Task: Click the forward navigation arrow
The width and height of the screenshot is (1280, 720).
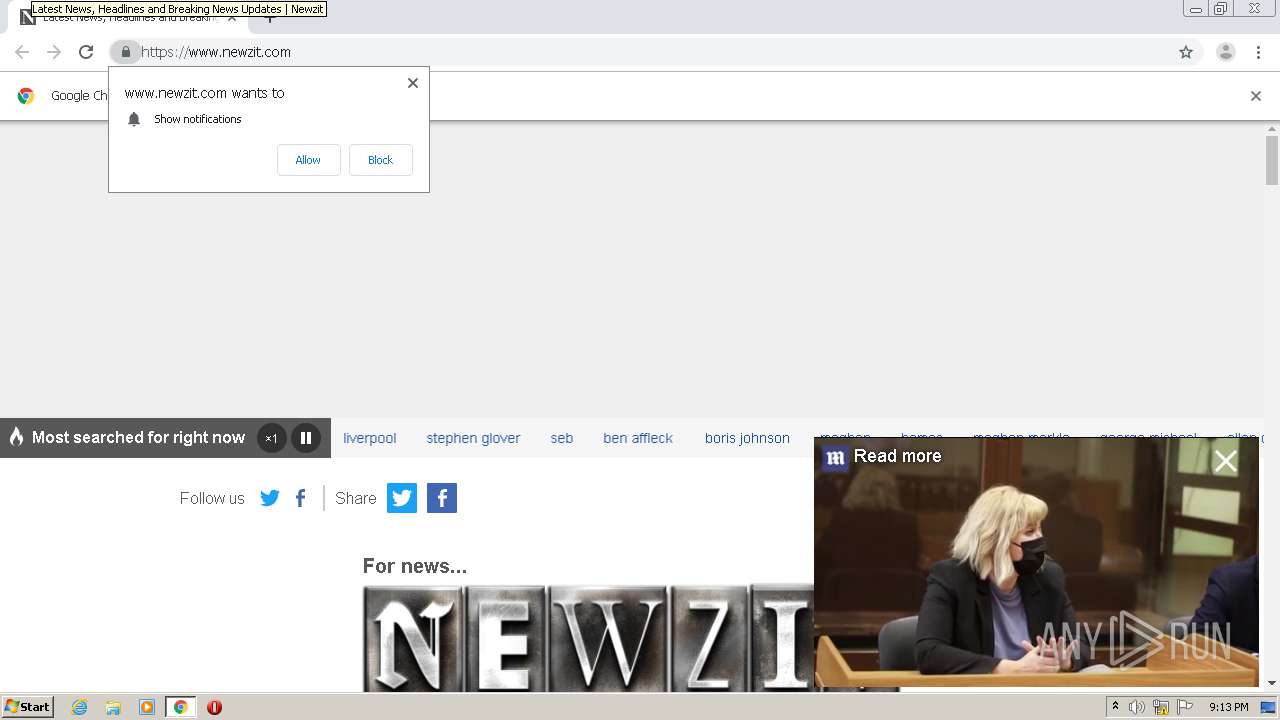Action: (54, 52)
